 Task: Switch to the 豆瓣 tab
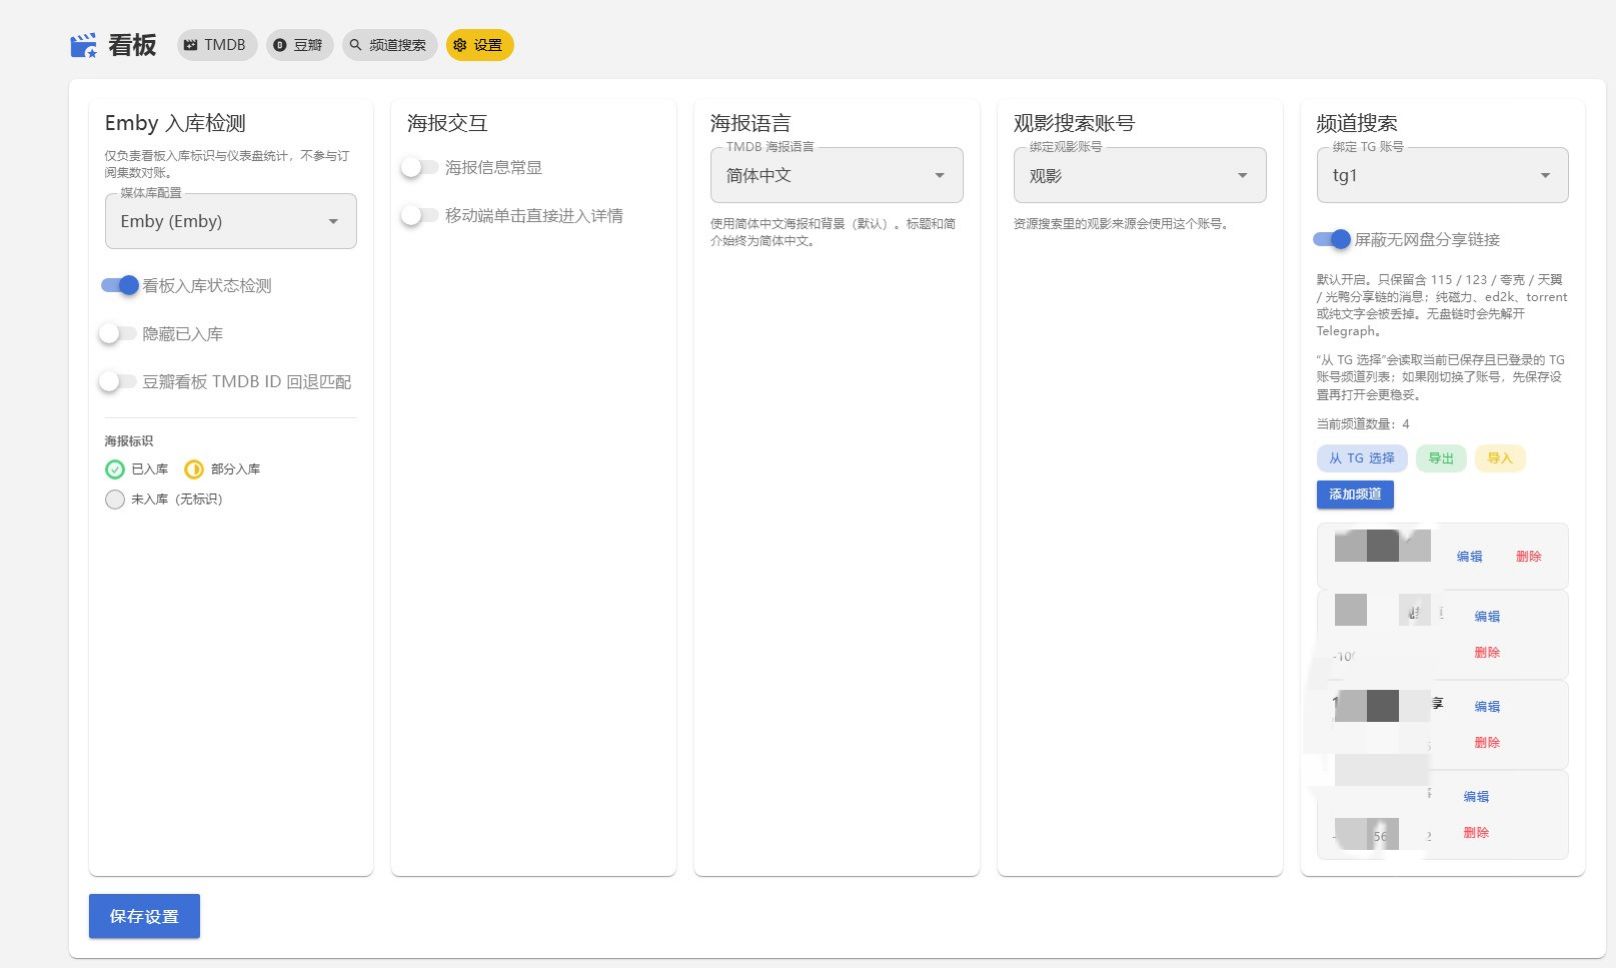[x=299, y=45]
